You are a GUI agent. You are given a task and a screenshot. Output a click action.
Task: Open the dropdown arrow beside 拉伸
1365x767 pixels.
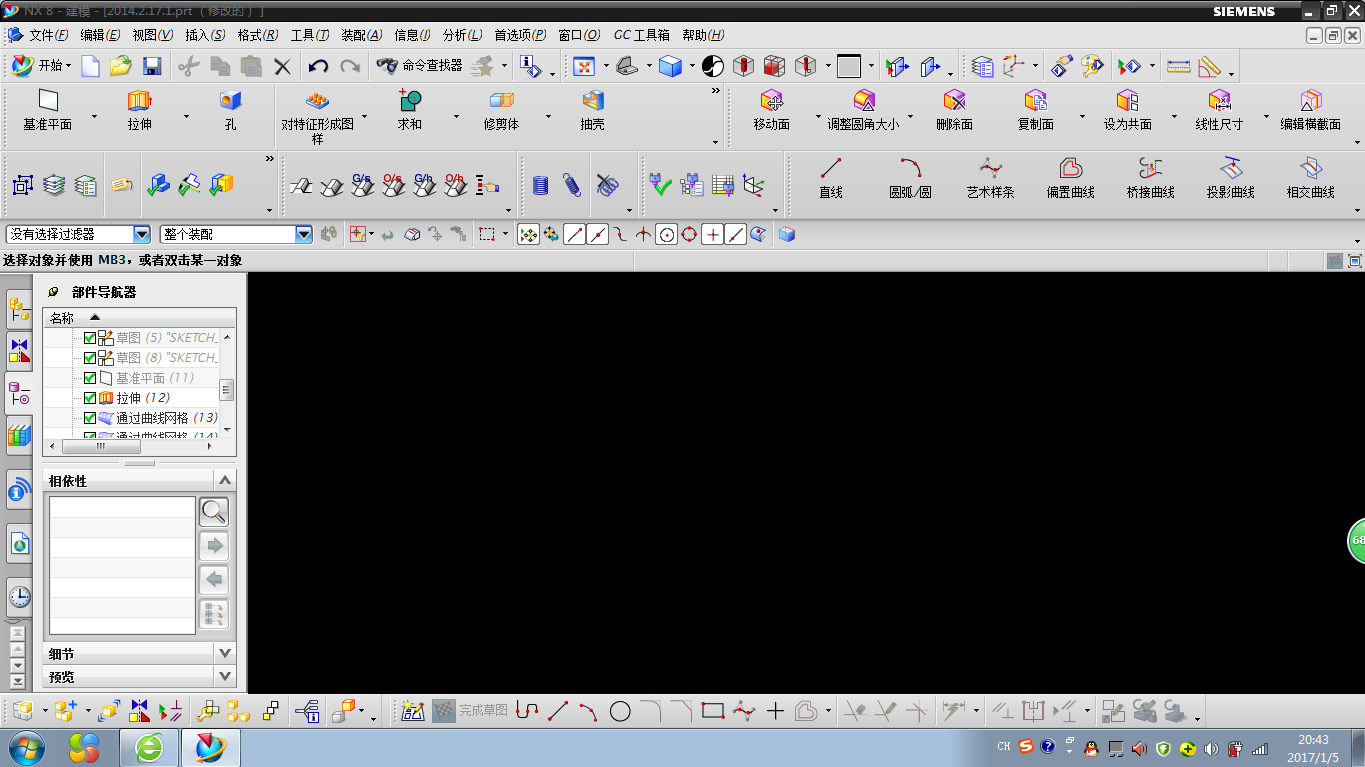coord(185,117)
